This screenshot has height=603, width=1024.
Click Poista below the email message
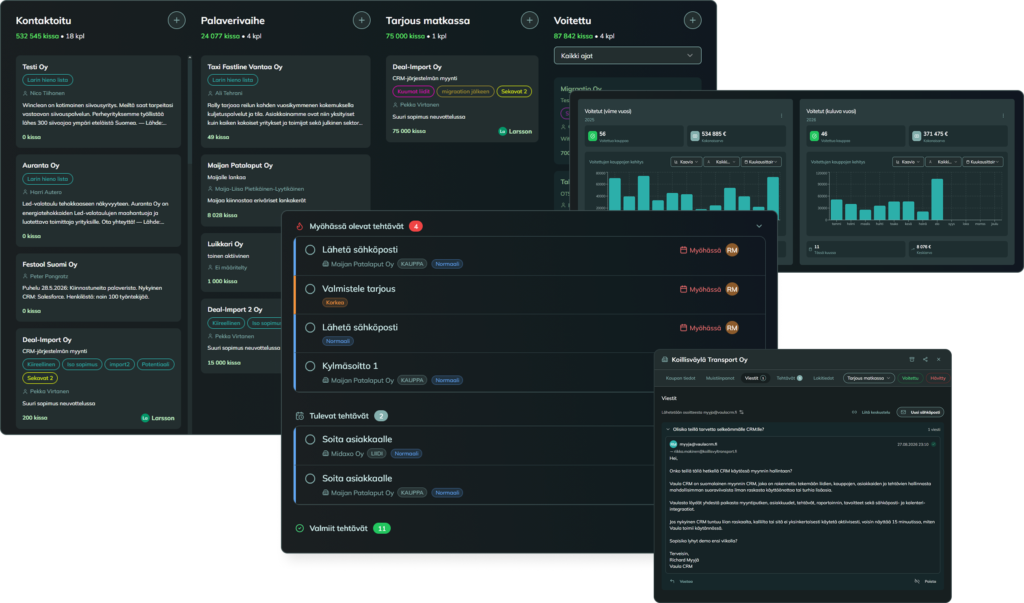925,581
